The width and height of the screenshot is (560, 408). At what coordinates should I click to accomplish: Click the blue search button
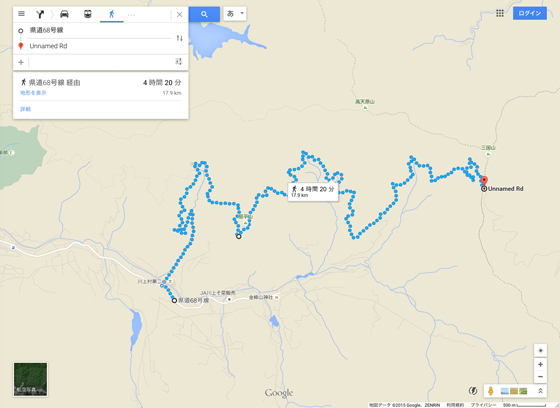(204, 14)
